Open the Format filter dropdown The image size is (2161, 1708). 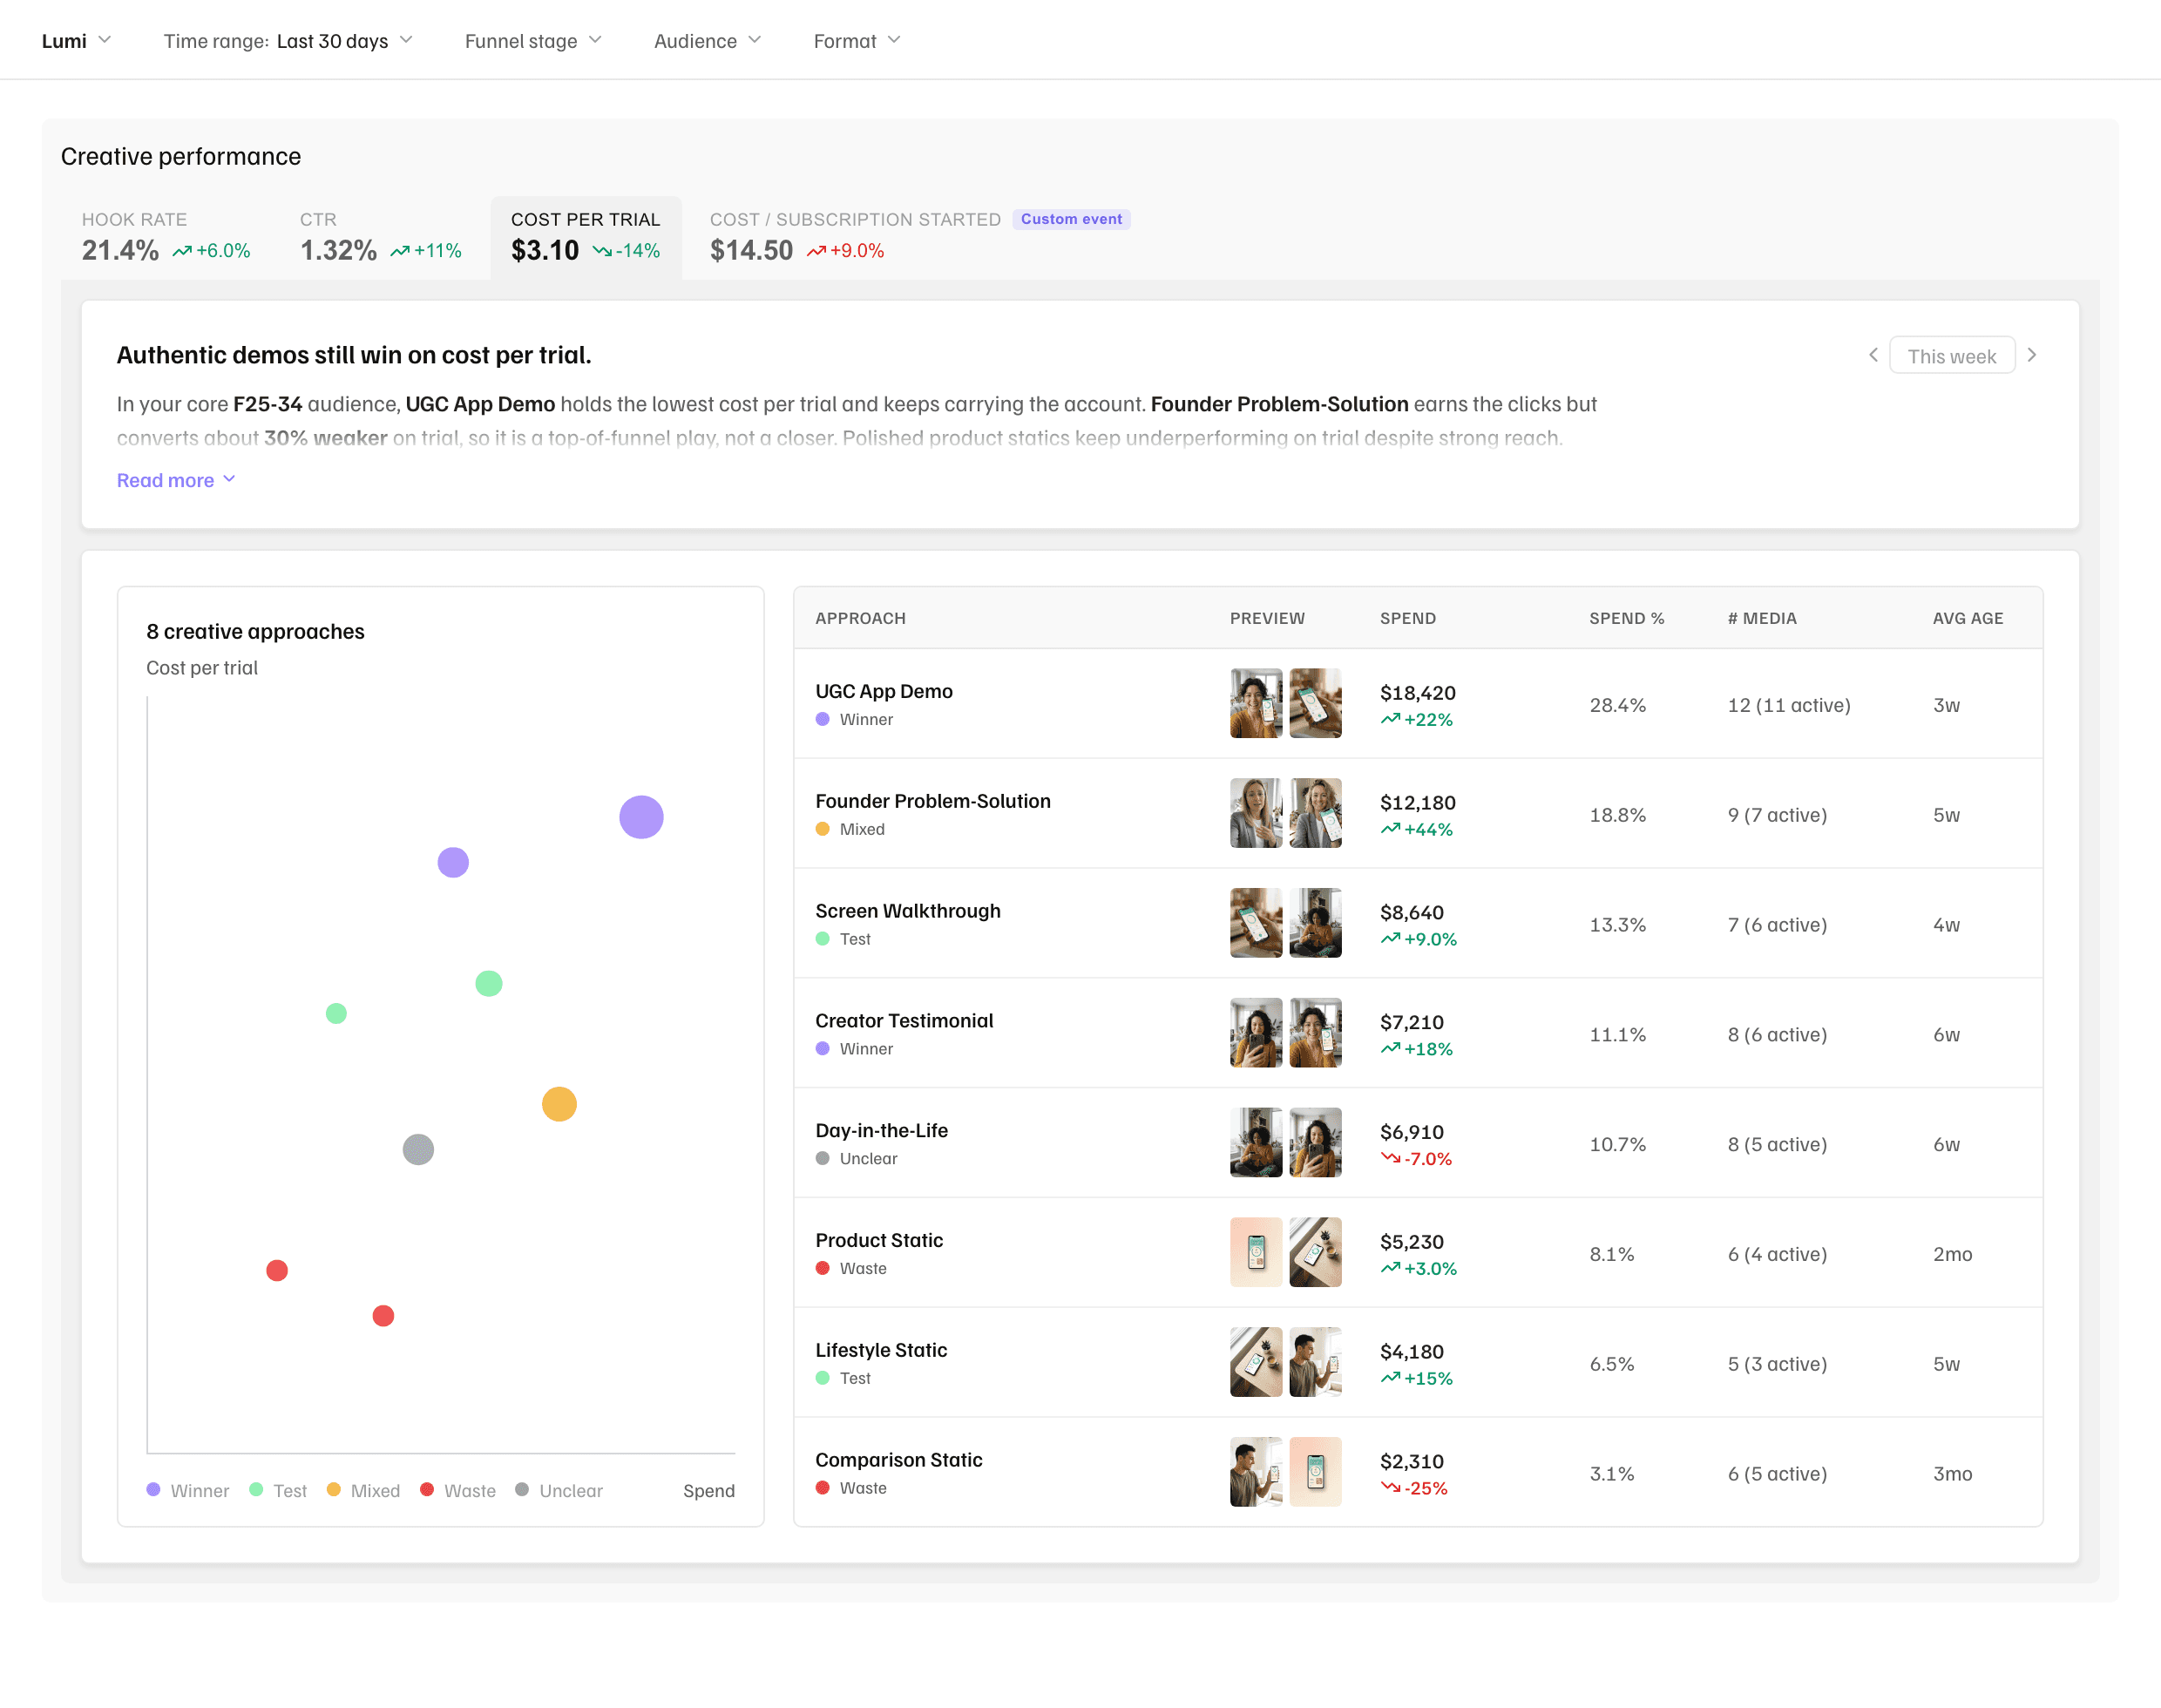tap(857, 41)
